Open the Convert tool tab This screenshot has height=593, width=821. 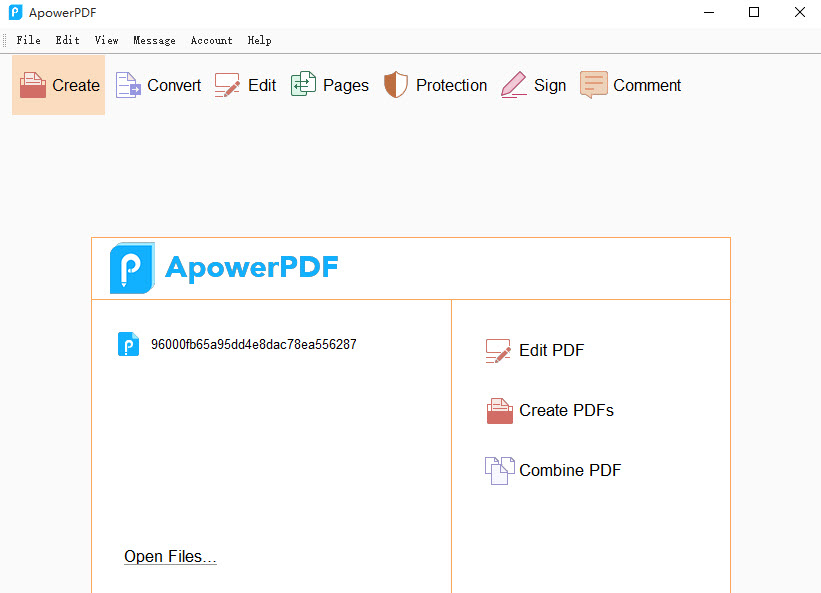[x=158, y=85]
